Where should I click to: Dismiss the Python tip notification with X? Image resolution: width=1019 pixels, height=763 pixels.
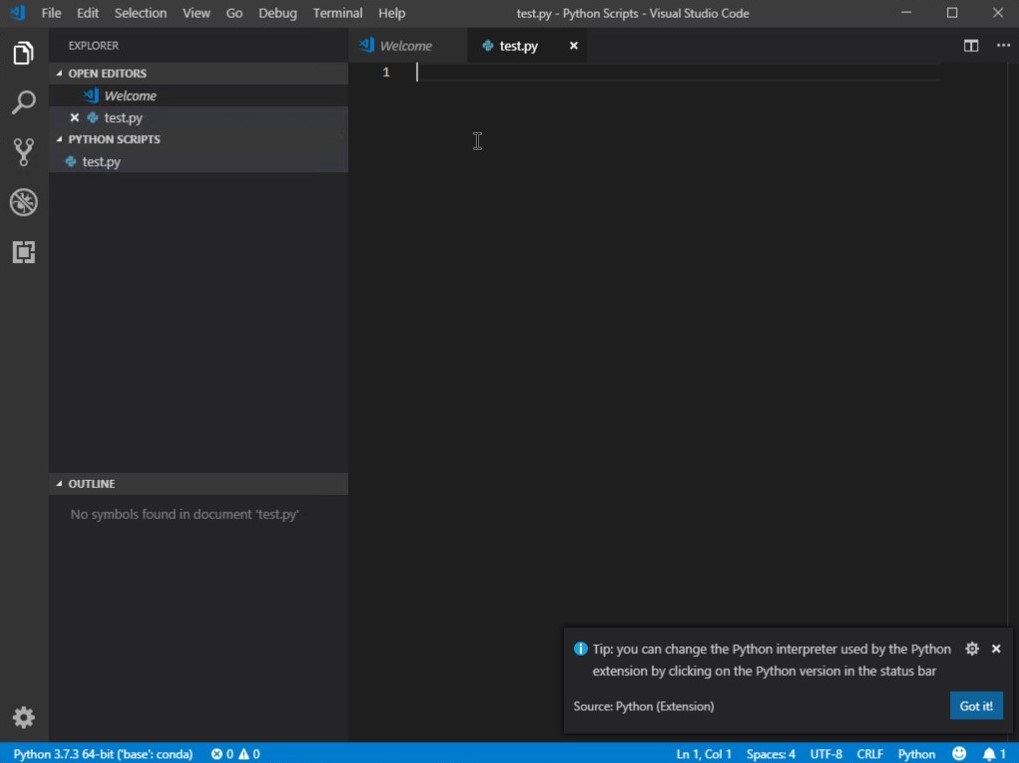996,649
